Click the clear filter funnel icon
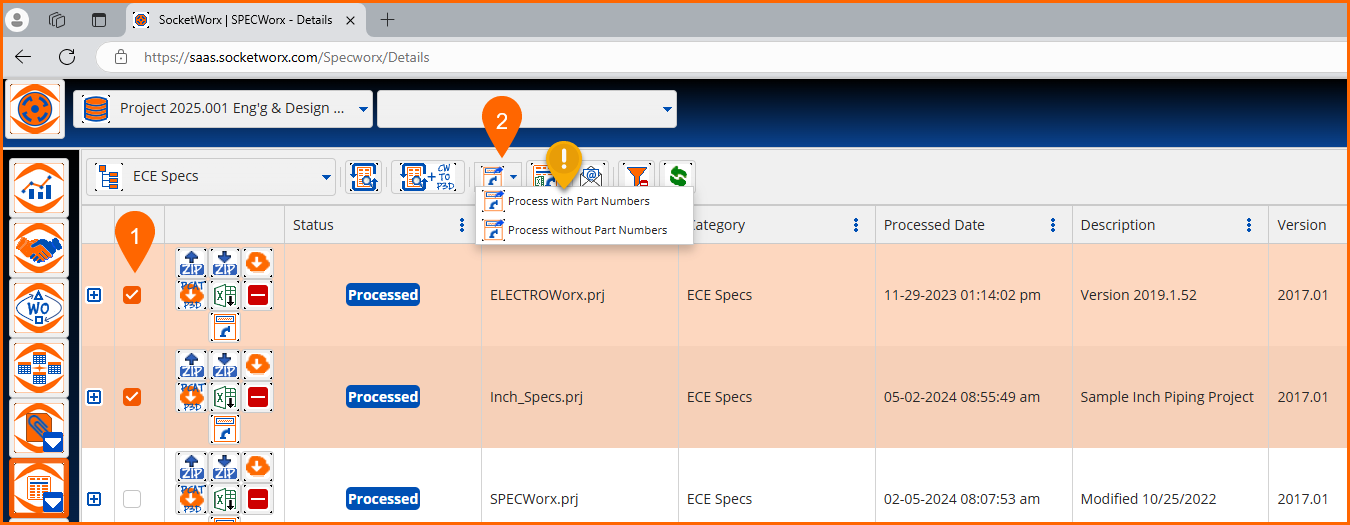The image size is (1350, 525). point(636,177)
